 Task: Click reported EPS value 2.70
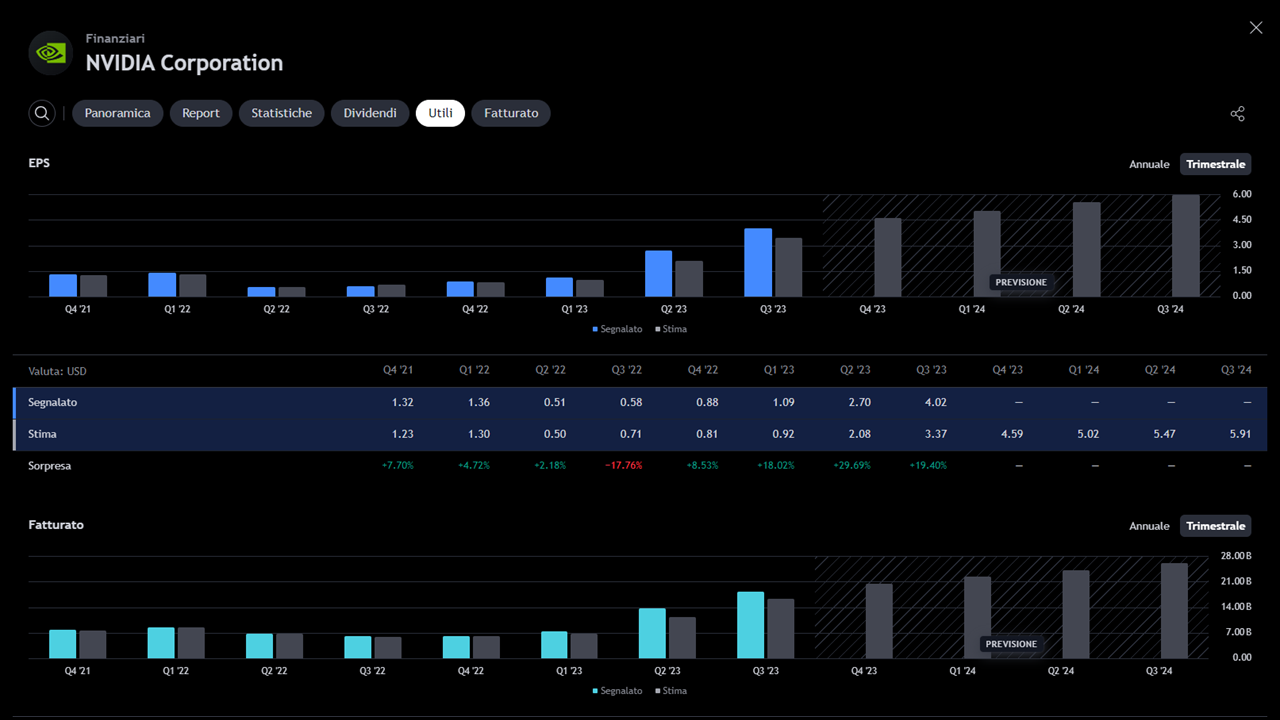click(859, 402)
